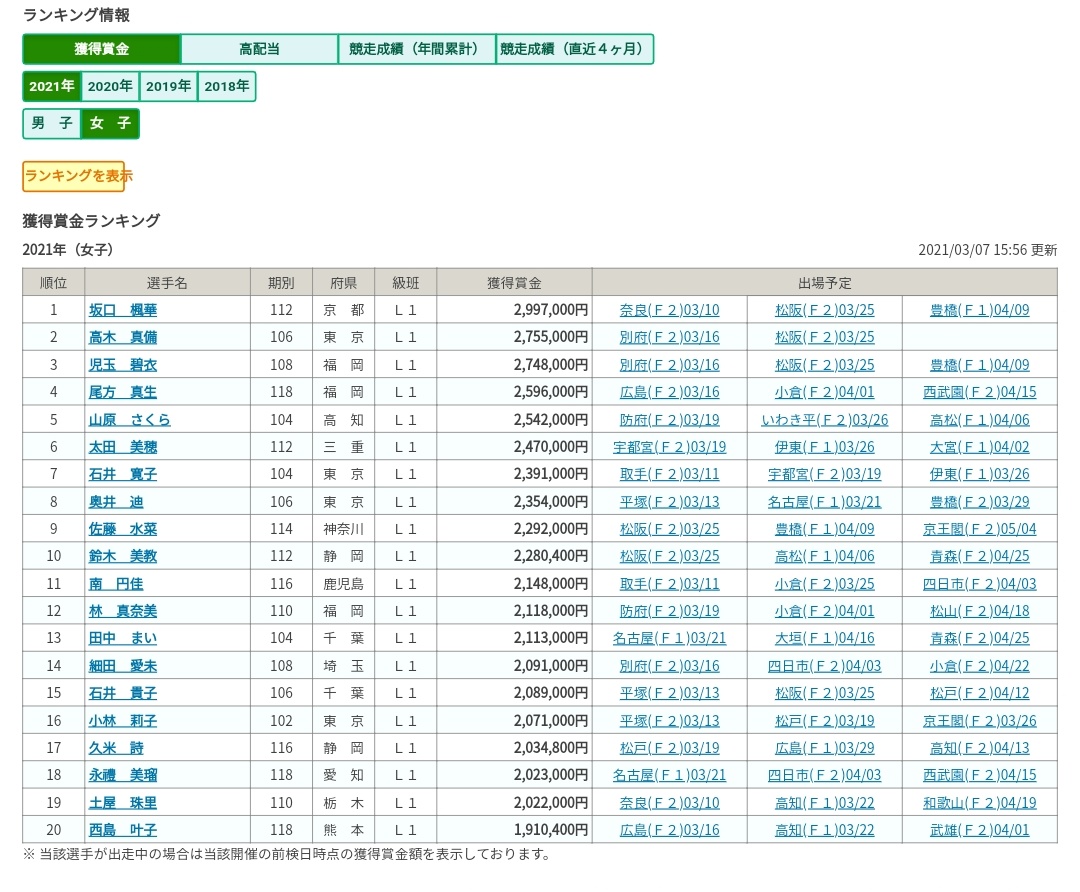Open 松山(F2)04/18 schedule link
Screen dimensions: 1080x892
(x=979, y=611)
